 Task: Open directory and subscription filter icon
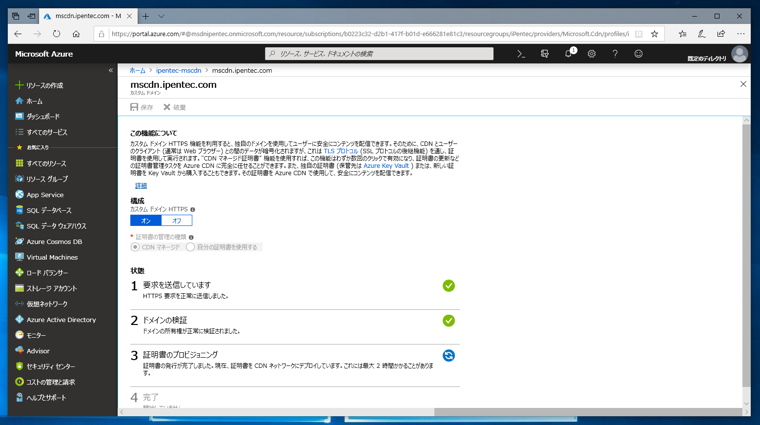pyautogui.click(x=545, y=54)
